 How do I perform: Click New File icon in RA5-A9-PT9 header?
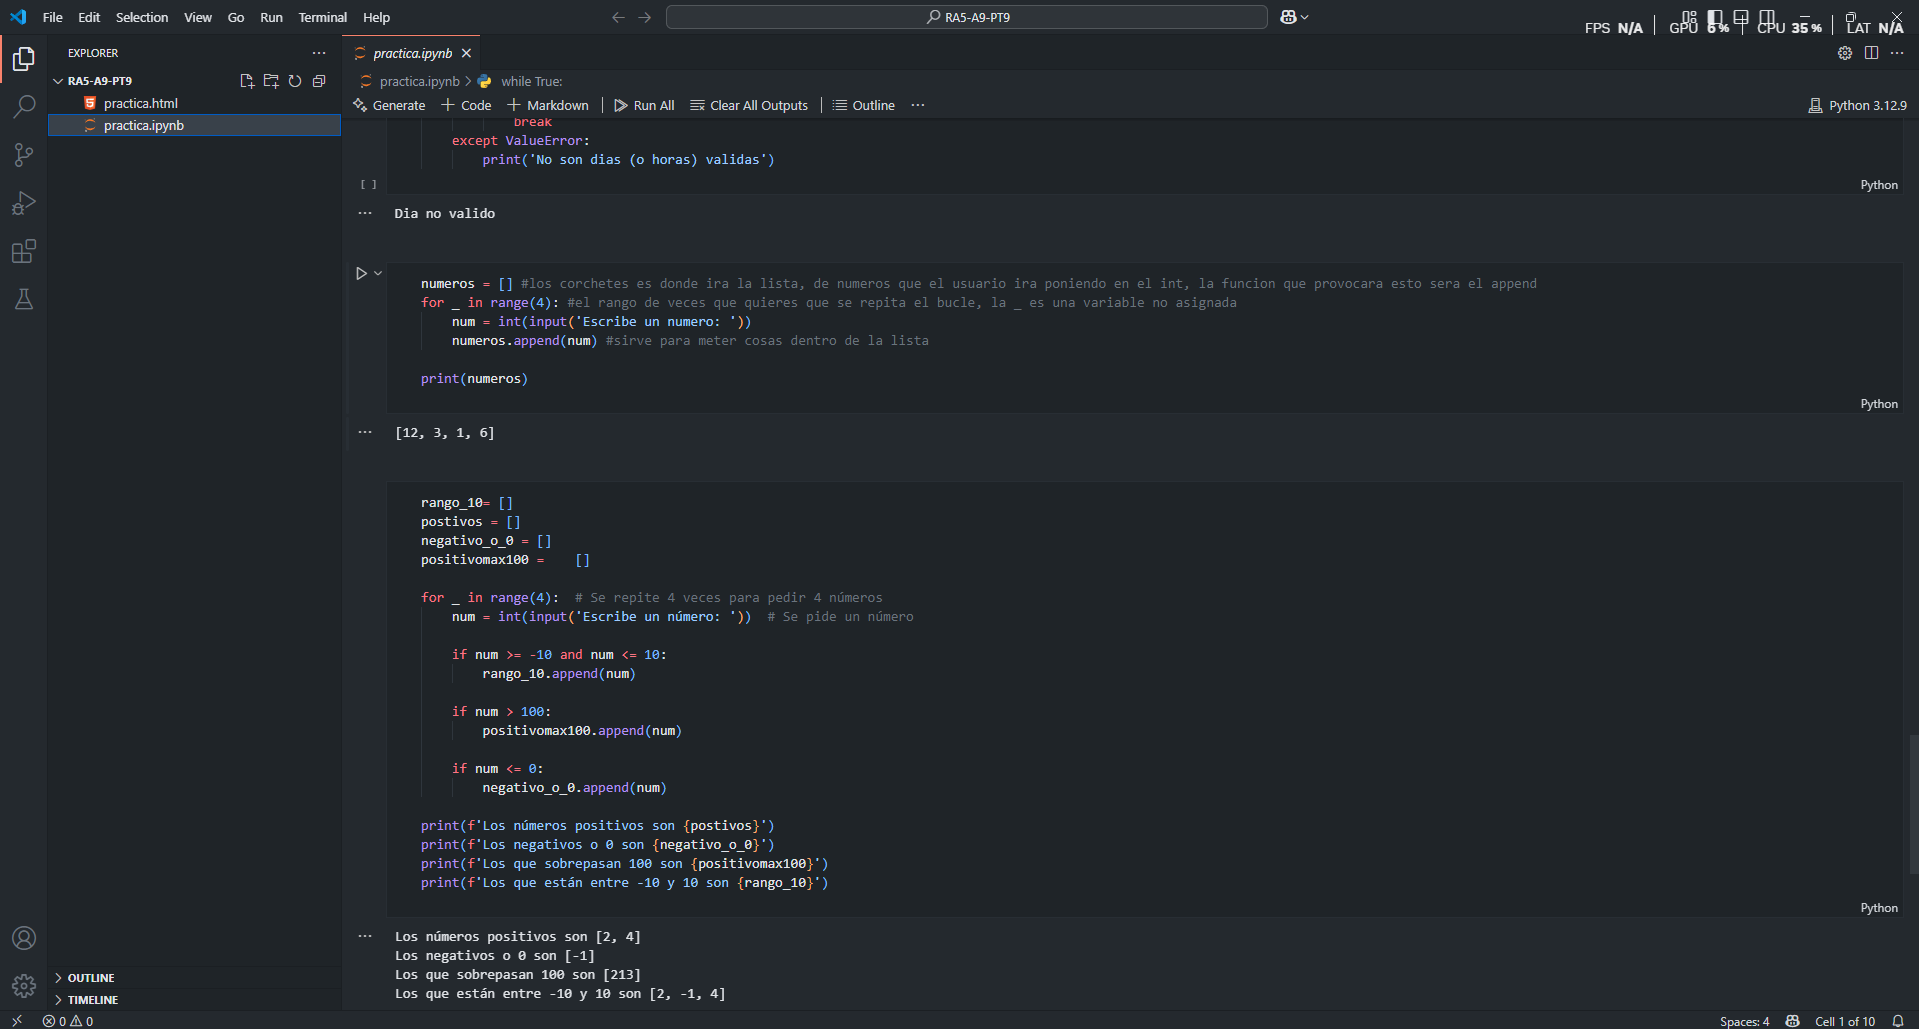point(247,81)
